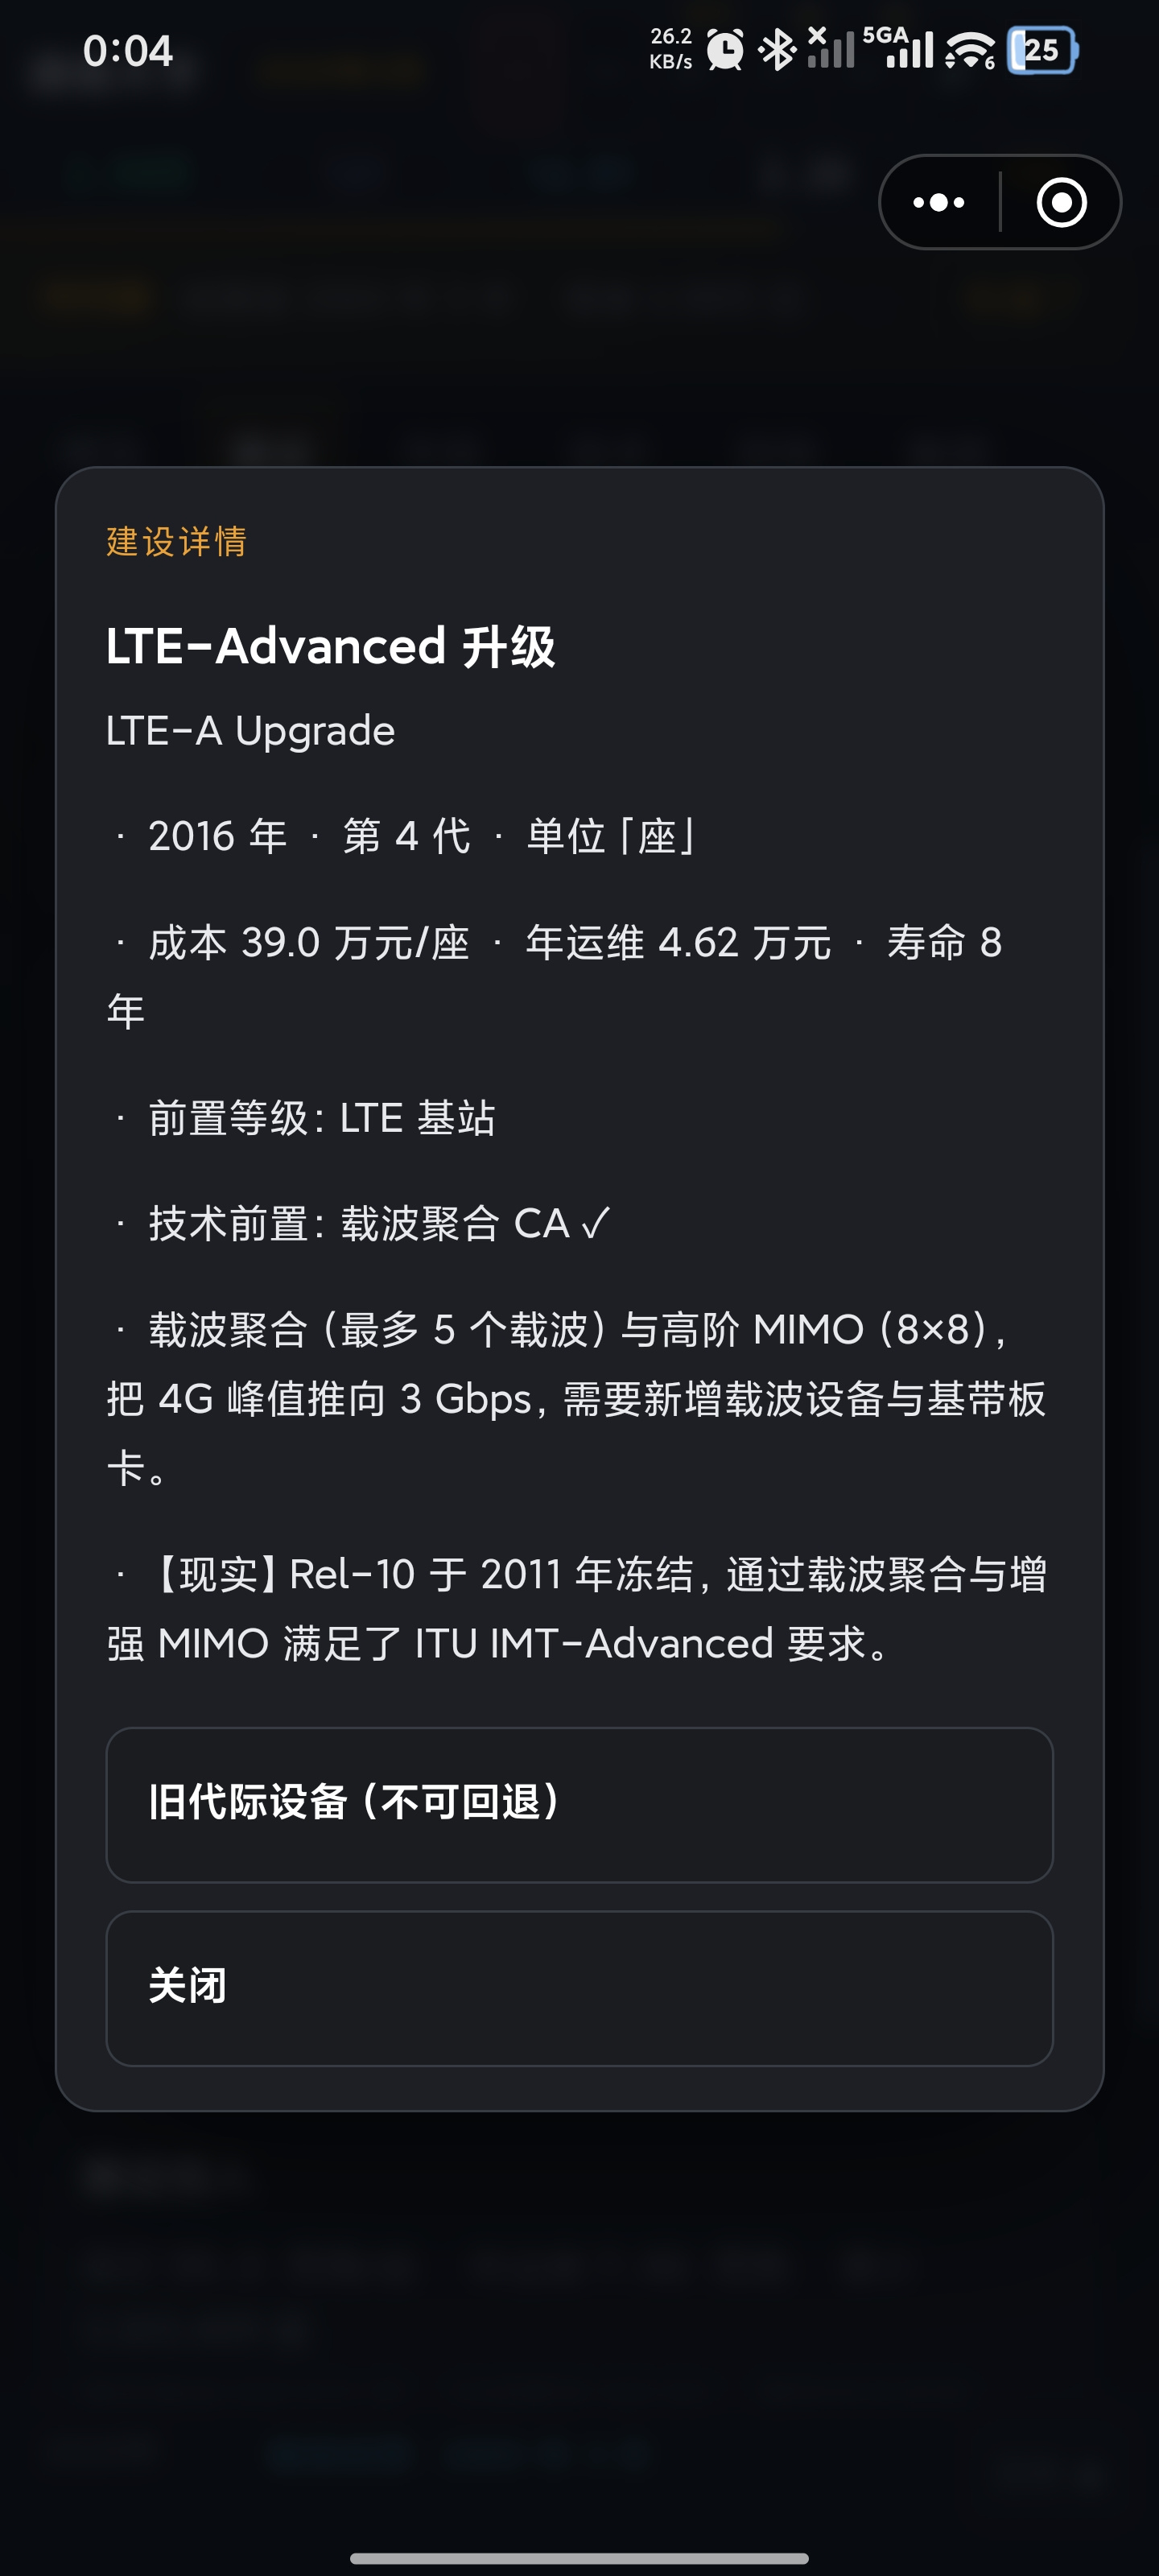Tap the 5GA signal strength bars

click(898, 48)
